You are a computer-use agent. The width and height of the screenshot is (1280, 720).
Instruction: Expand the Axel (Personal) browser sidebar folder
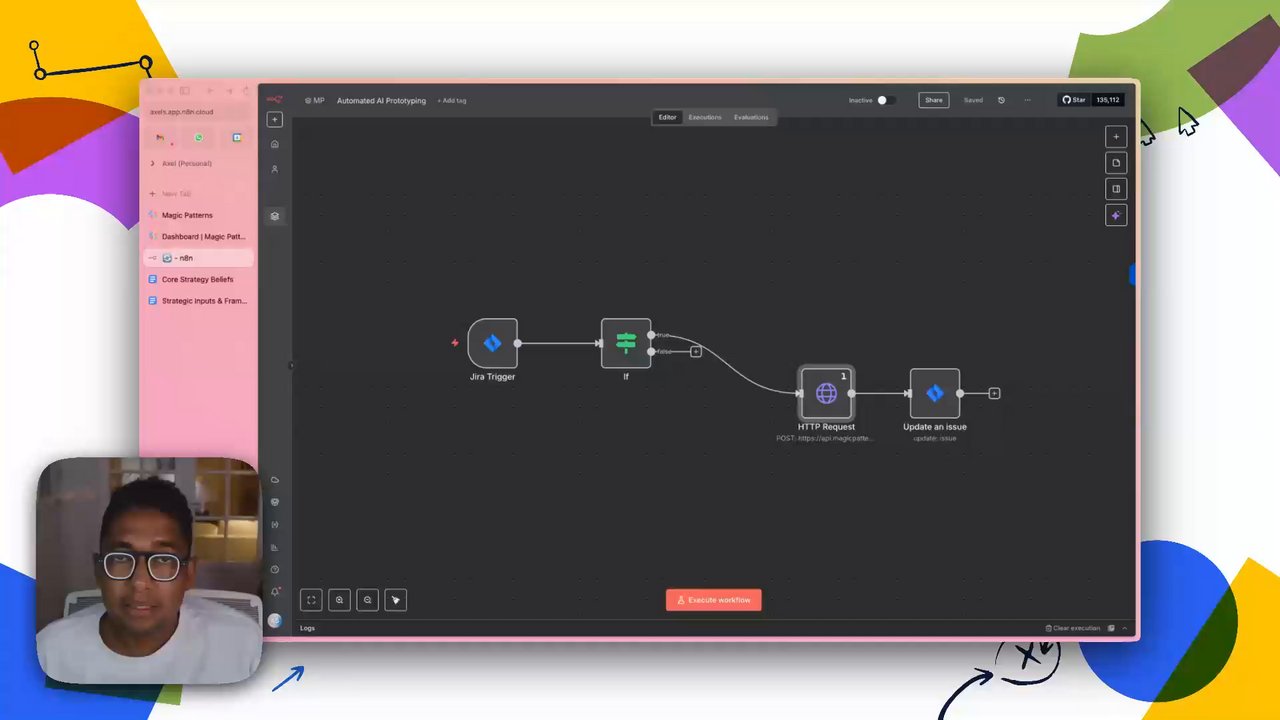tap(153, 163)
